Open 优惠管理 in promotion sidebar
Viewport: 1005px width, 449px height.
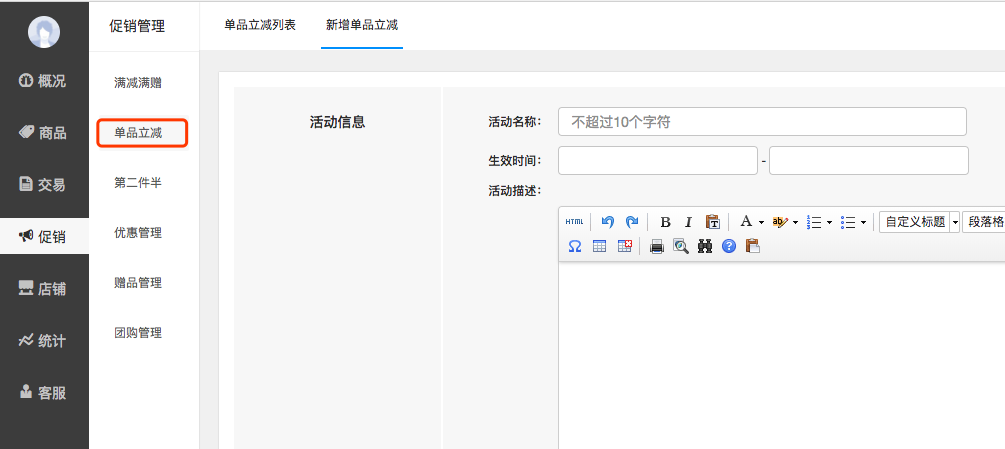[138, 233]
